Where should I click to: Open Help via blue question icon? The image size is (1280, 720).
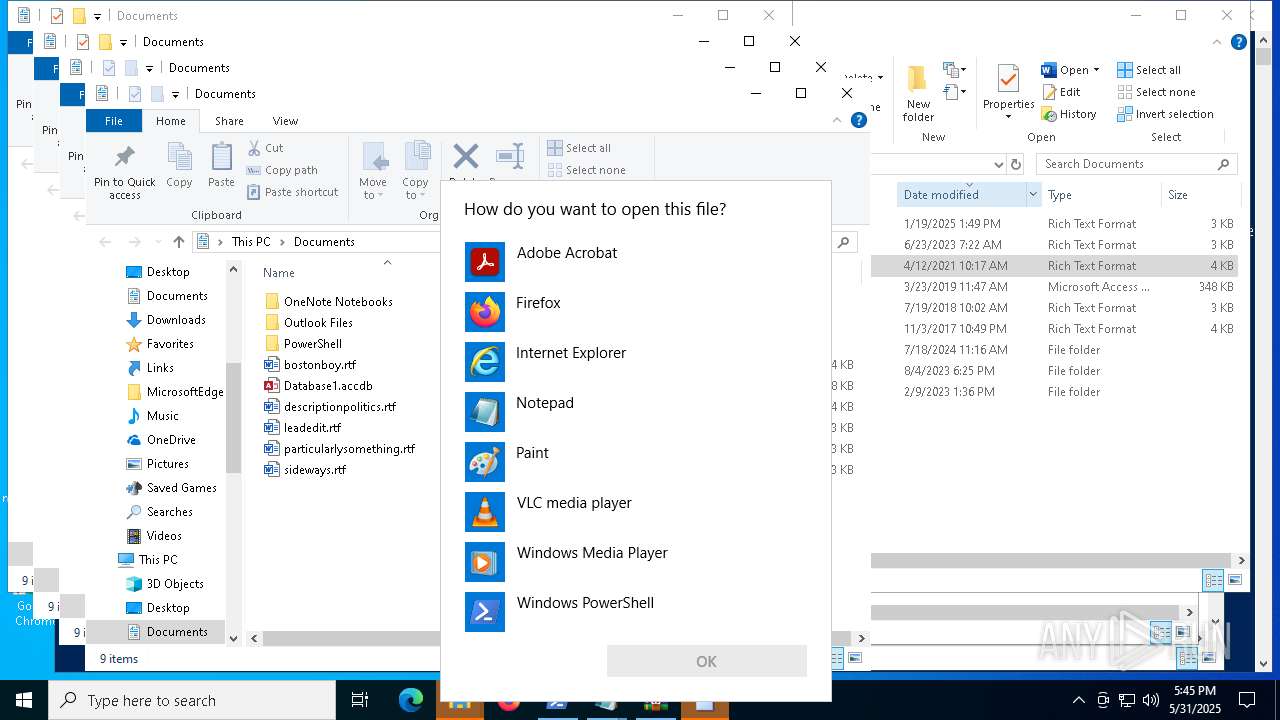pyautogui.click(x=858, y=120)
